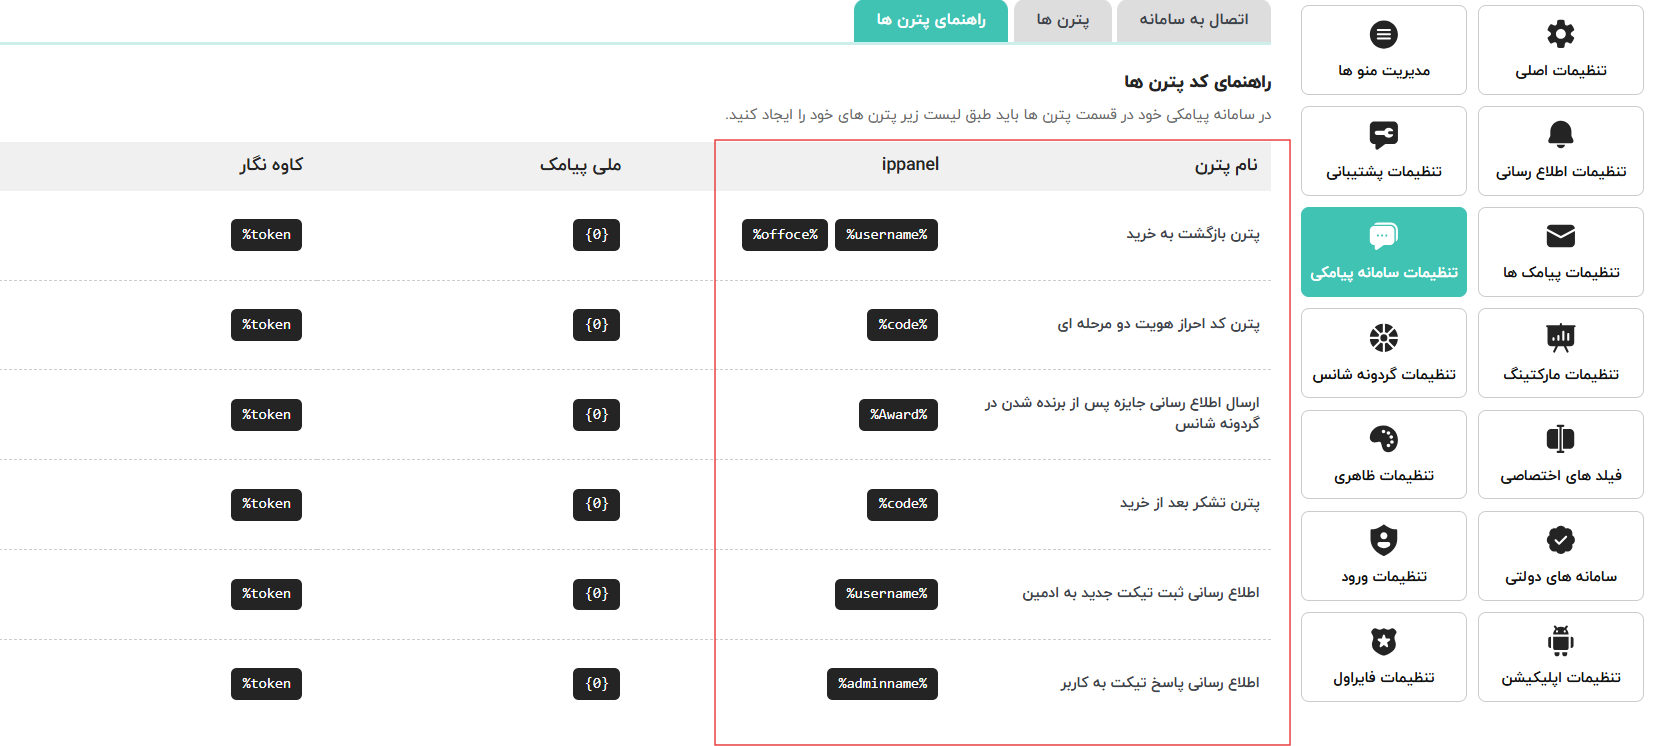Switch to the پترن ها tab
Image resolution: width=1662 pixels, height=746 pixels.
coord(1062,20)
